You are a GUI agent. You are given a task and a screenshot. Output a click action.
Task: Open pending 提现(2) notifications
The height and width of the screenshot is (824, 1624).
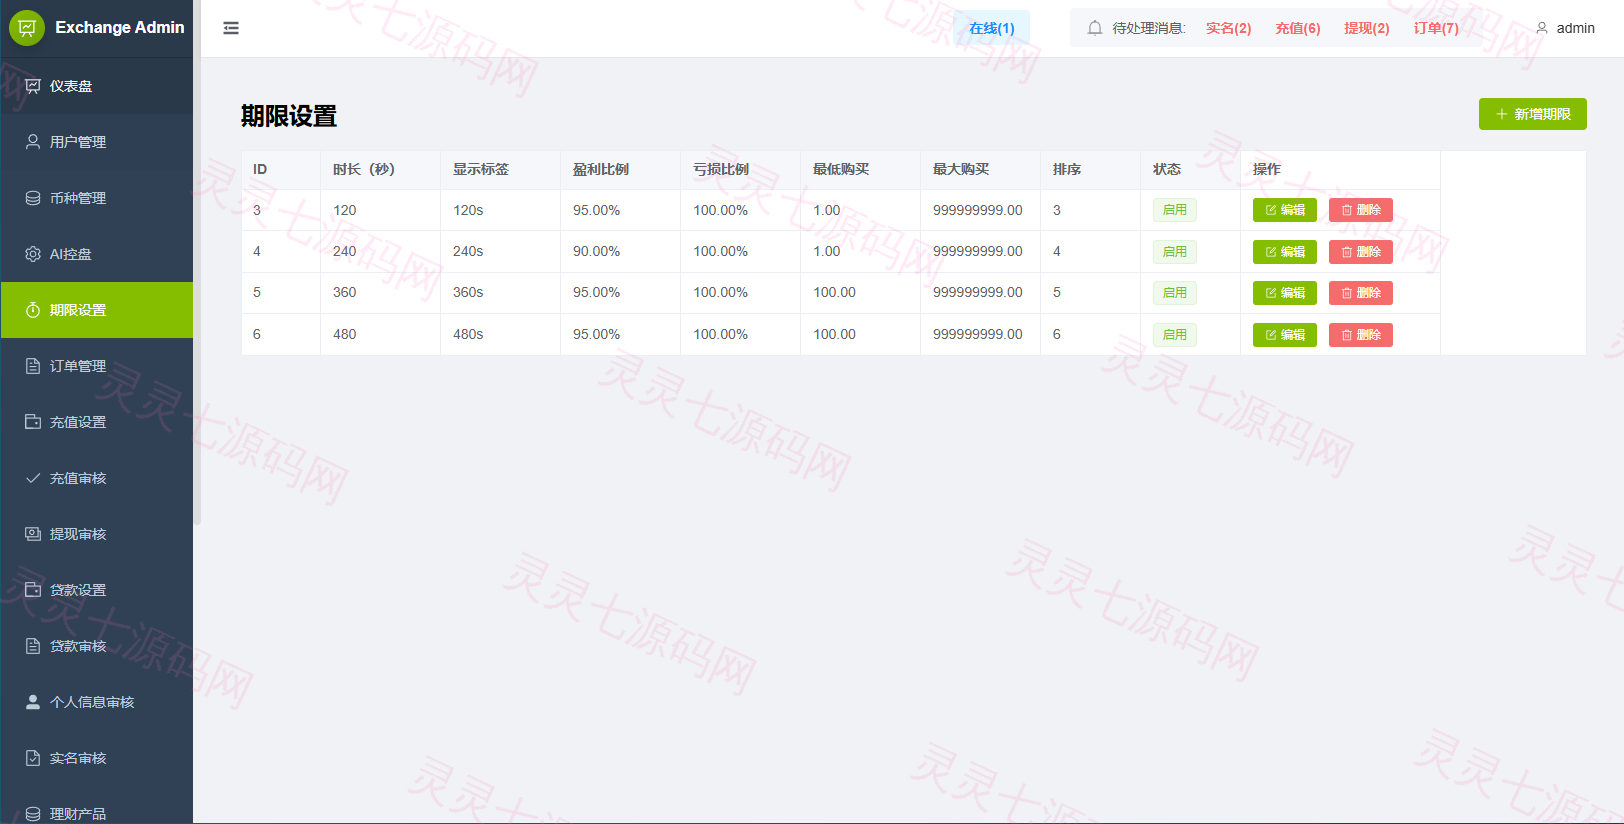point(1366,28)
